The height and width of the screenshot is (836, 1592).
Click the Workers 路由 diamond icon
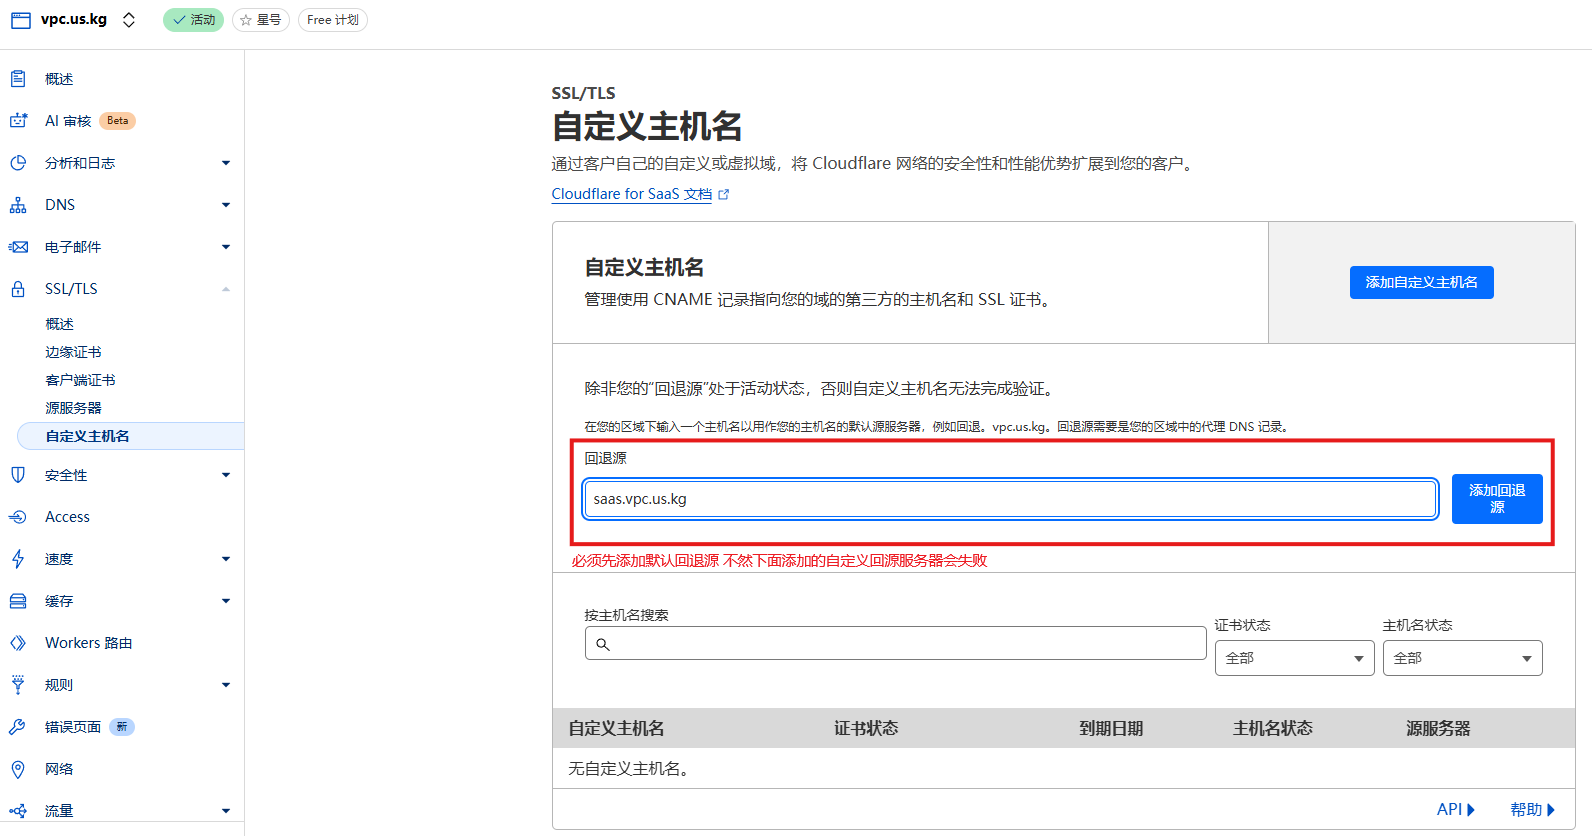pyautogui.click(x=18, y=643)
